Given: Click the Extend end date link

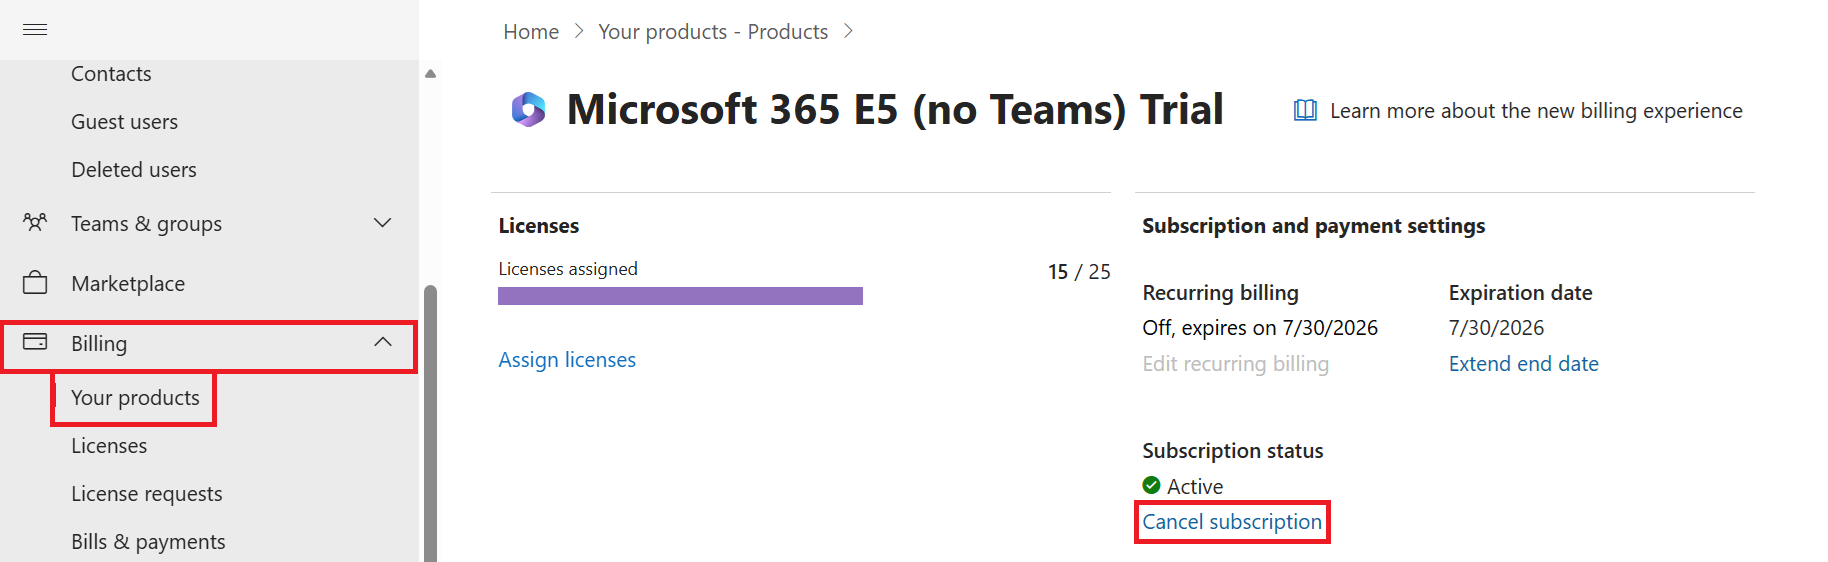Looking at the screenshot, I should (x=1523, y=364).
